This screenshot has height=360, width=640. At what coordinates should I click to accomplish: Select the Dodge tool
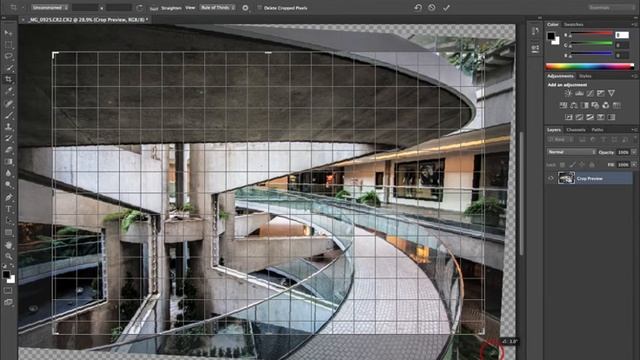8,185
